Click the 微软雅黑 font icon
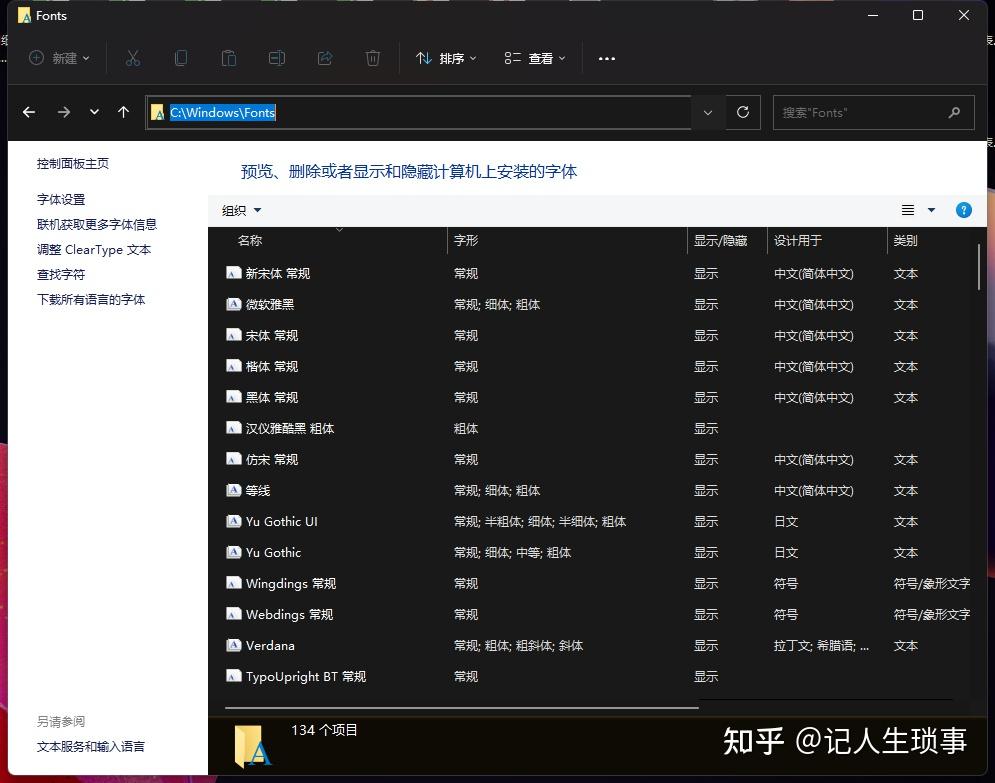Screen dimensions: 995x783 coord(234,304)
